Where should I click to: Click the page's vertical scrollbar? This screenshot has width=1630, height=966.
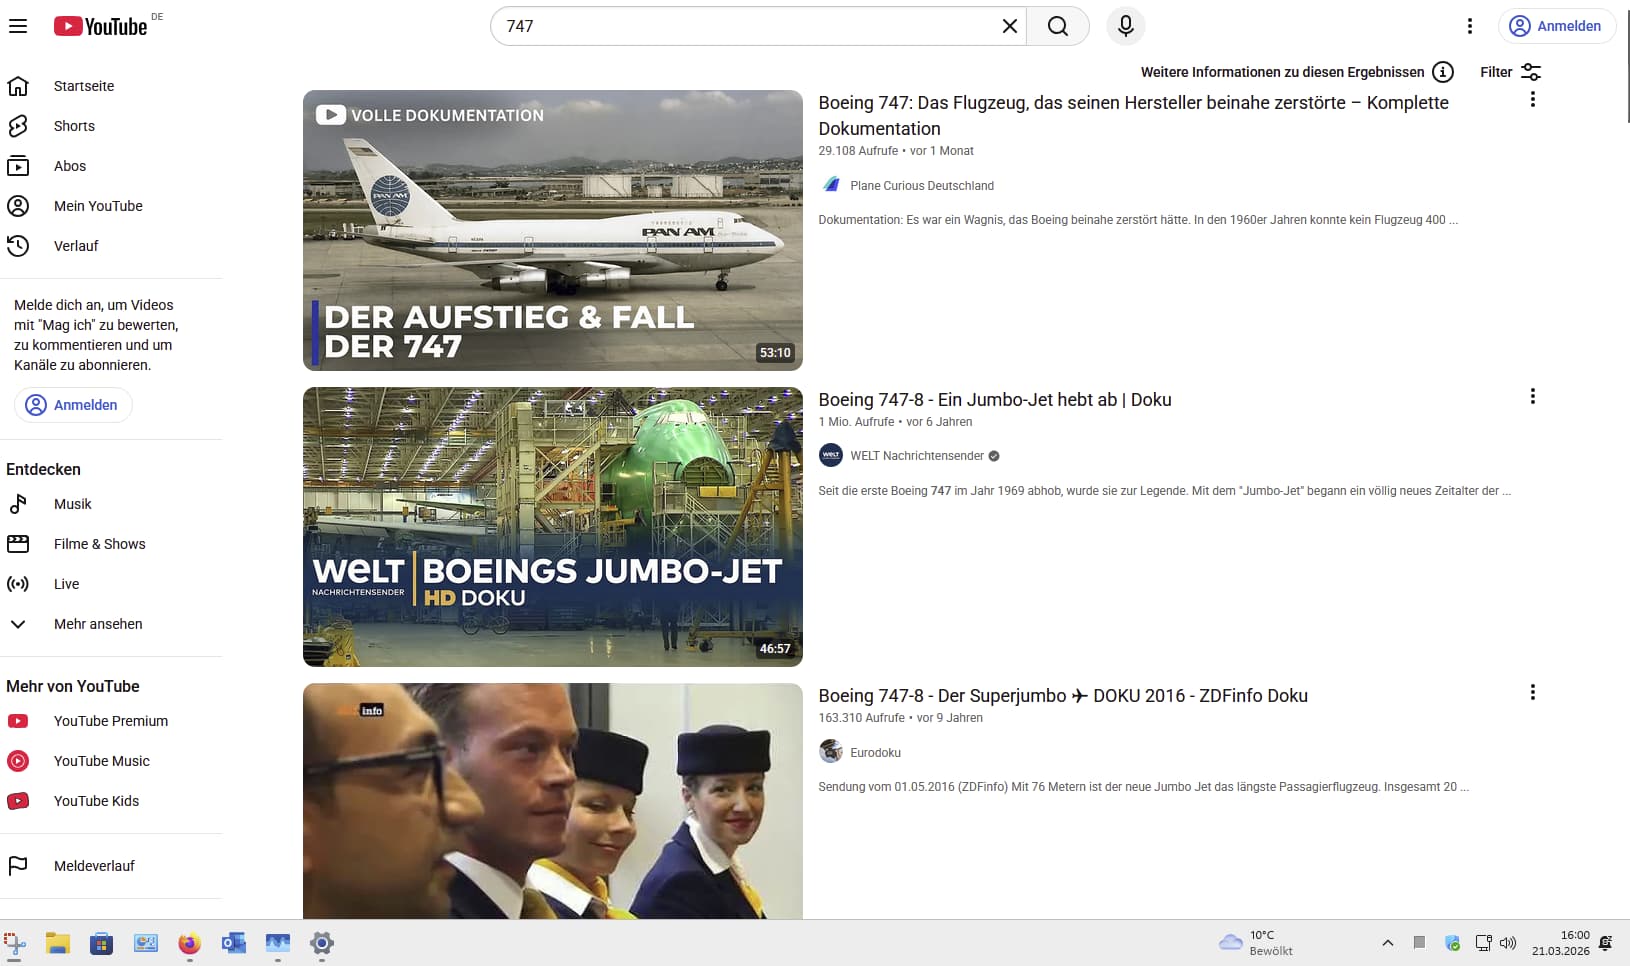[1626, 66]
